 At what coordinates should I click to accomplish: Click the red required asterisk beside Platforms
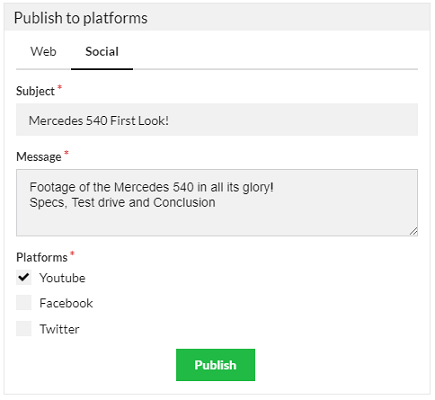[72, 254]
